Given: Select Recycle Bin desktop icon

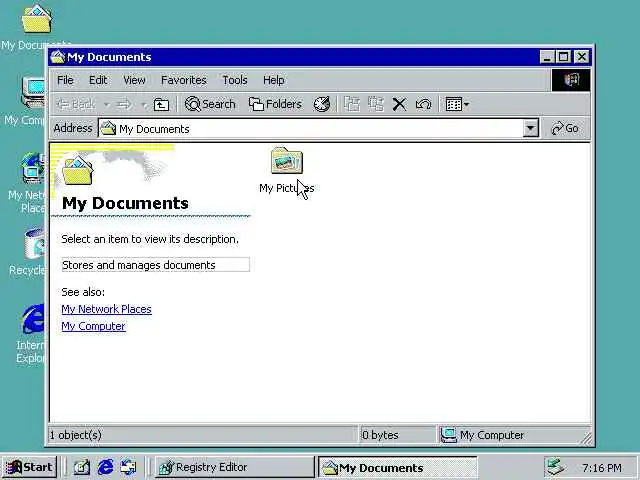Looking at the screenshot, I should (x=29, y=251).
